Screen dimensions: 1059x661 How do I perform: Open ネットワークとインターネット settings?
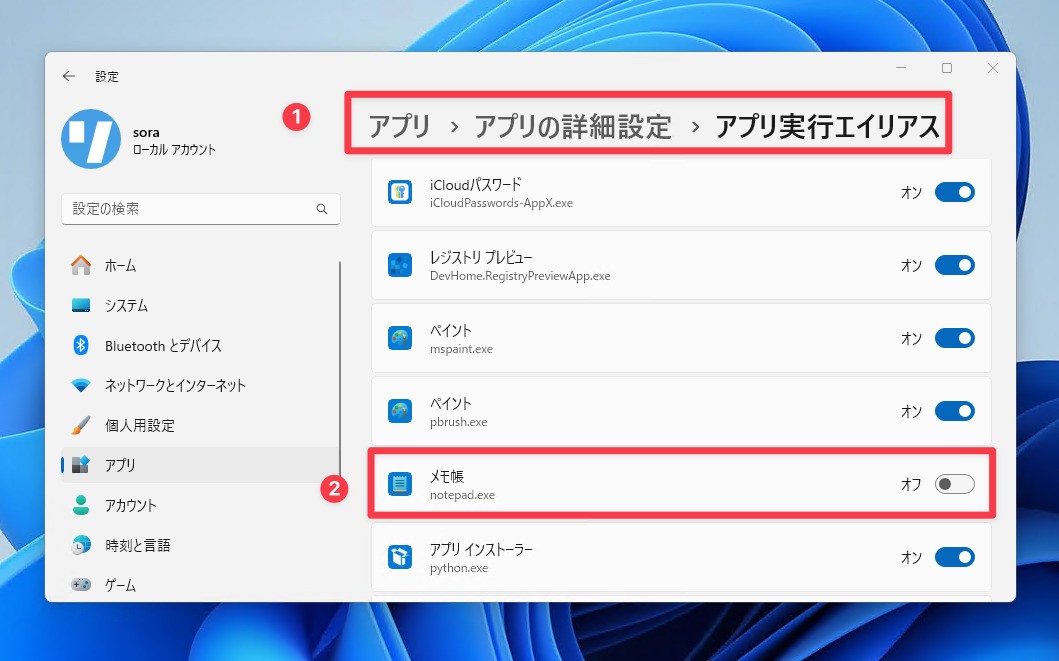click(x=200, y=386)
